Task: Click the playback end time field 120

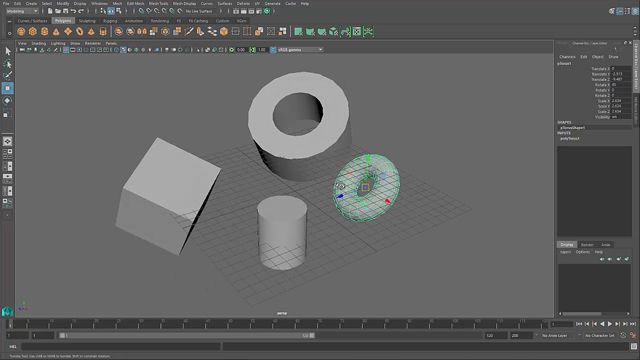Action: (x=495, y=336)
